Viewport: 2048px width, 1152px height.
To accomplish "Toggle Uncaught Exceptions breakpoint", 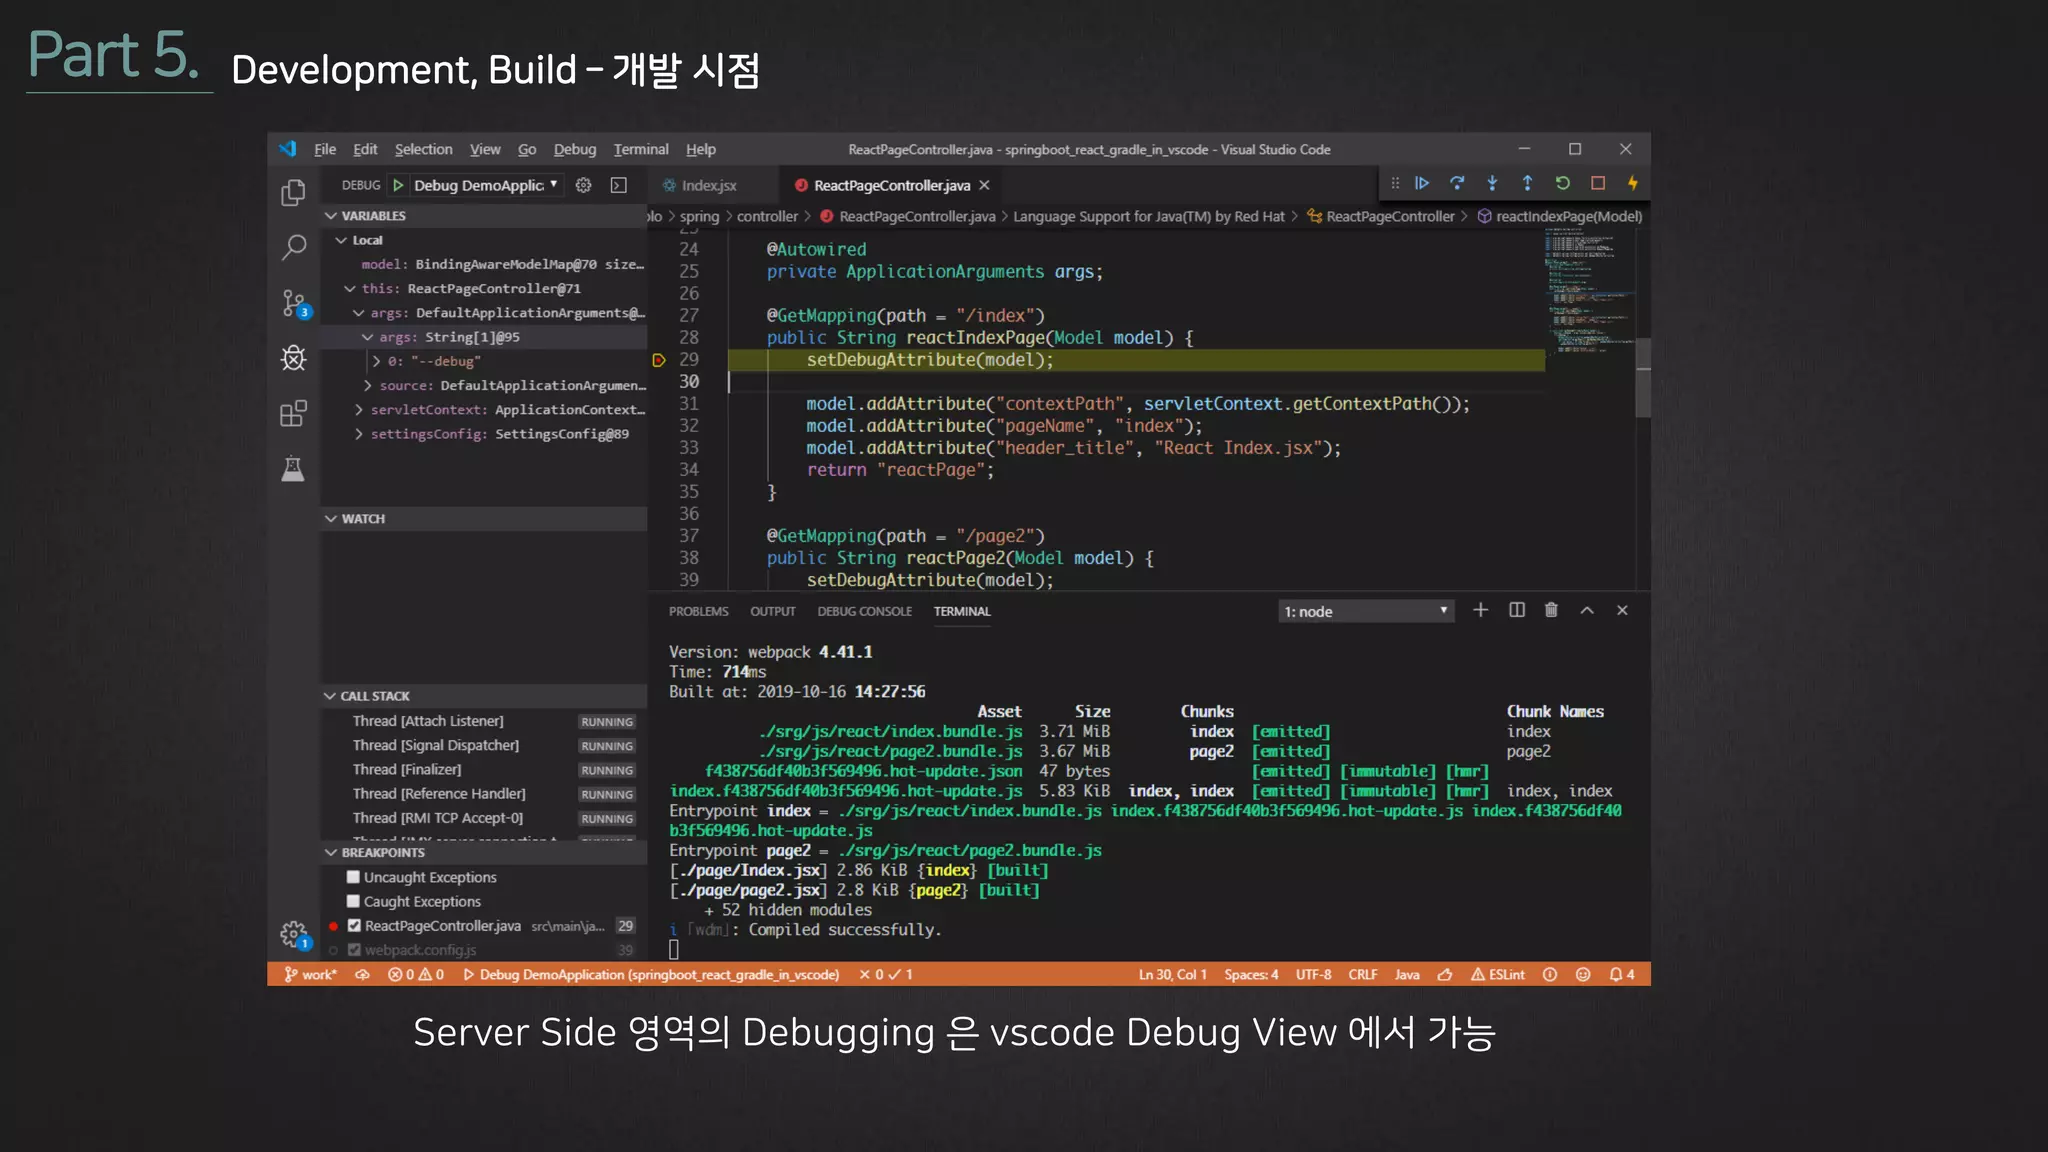I will (x=353, y=877).
